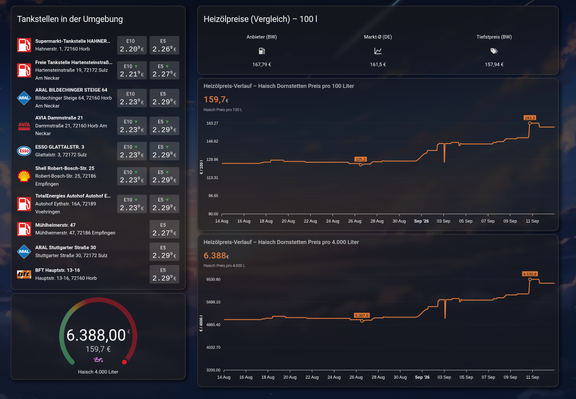Click the 'Anbieter (BW)' label
Image resolution: width=576 pixels, height=399 pixels.
click(262, 37)
